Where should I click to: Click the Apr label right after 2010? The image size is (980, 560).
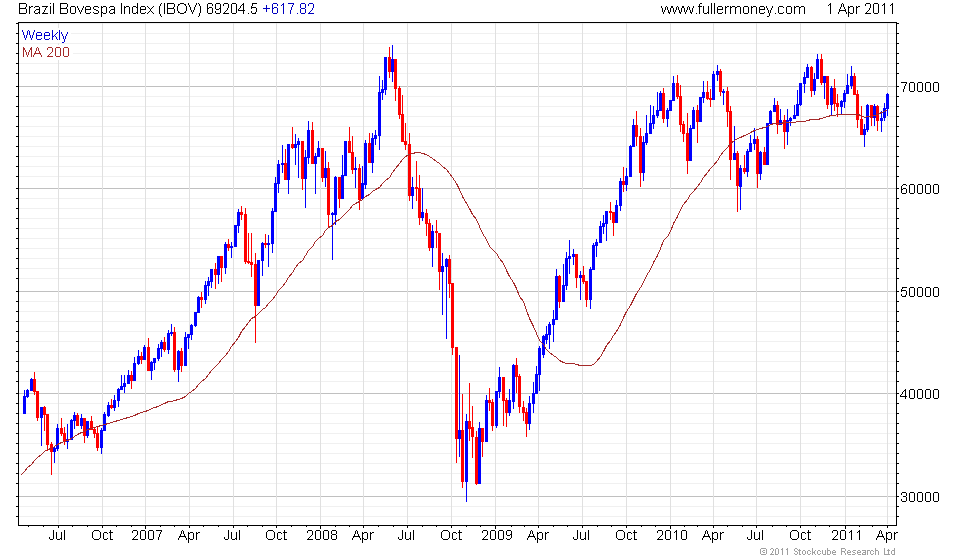(x=712, y=536)
